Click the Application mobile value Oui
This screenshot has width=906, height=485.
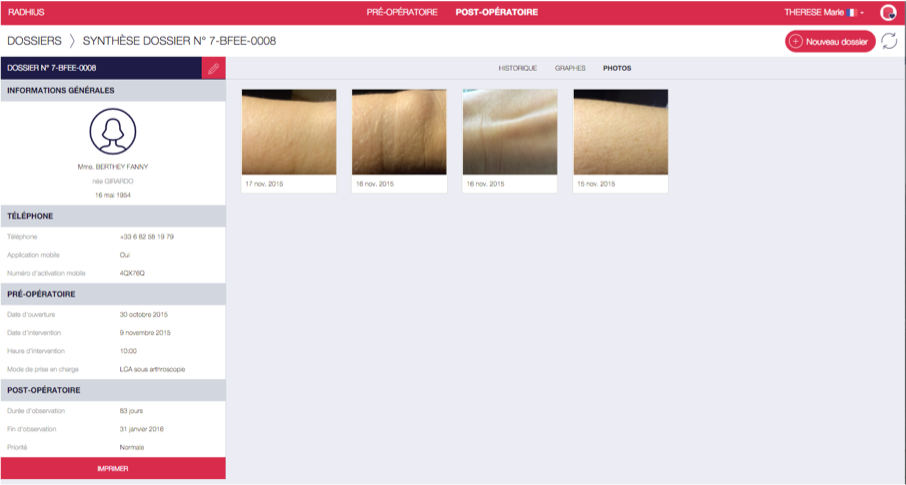click(x=125, y=255)
